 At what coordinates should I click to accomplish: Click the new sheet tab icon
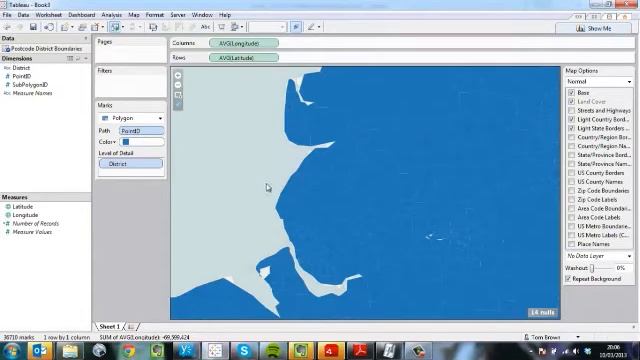point(131,327)
